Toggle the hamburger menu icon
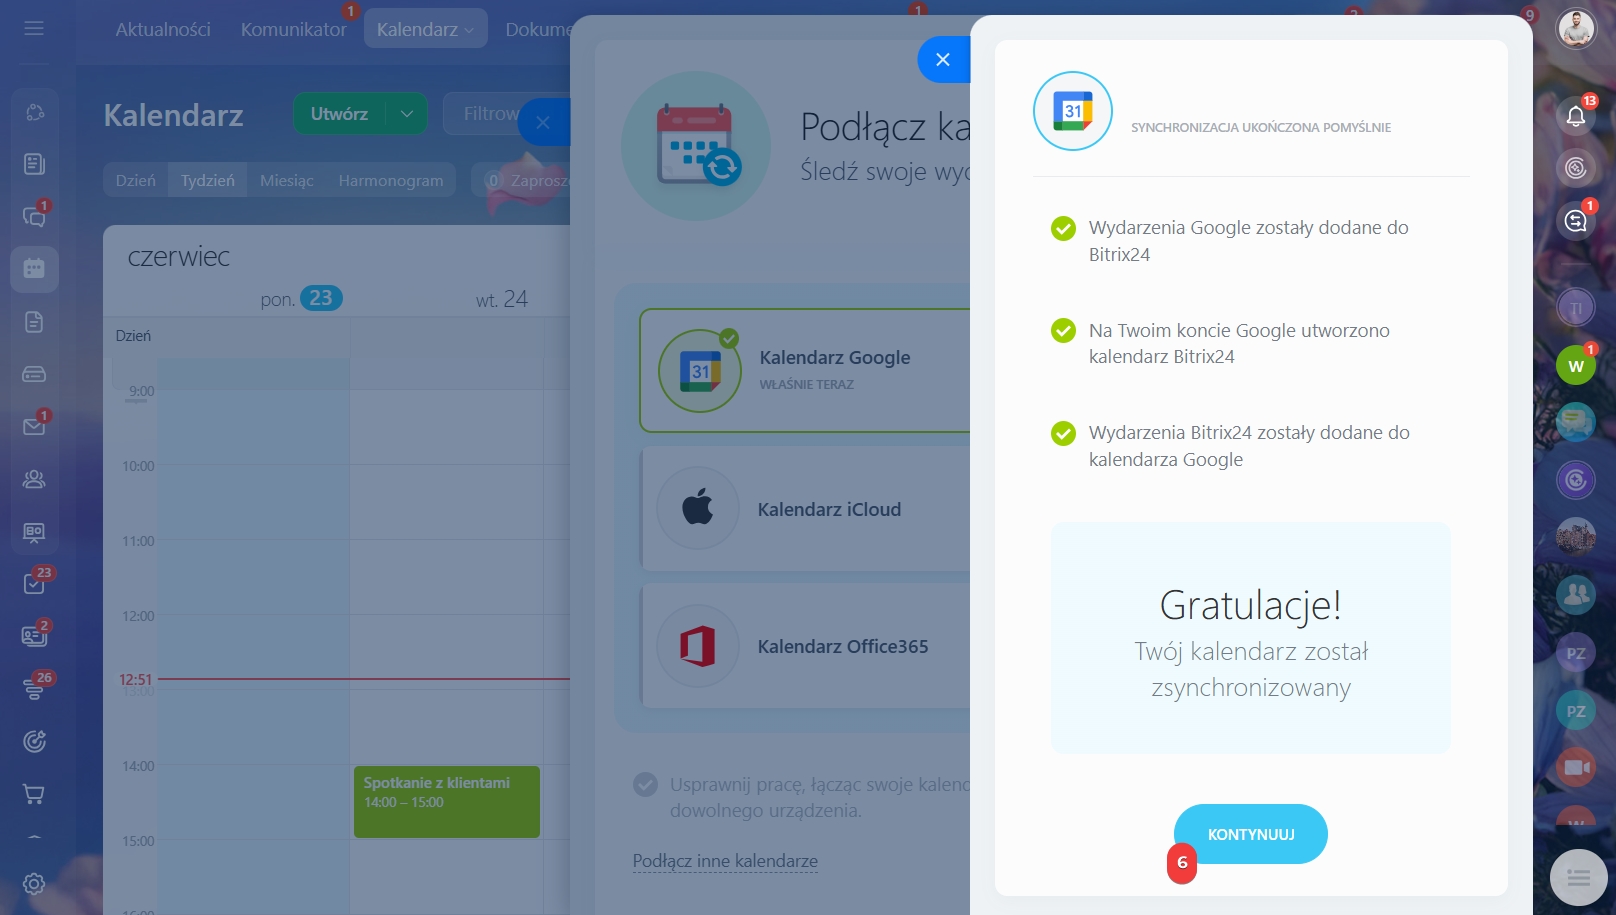The height and width of the screenshot is (915, 1616). [34, 28]
